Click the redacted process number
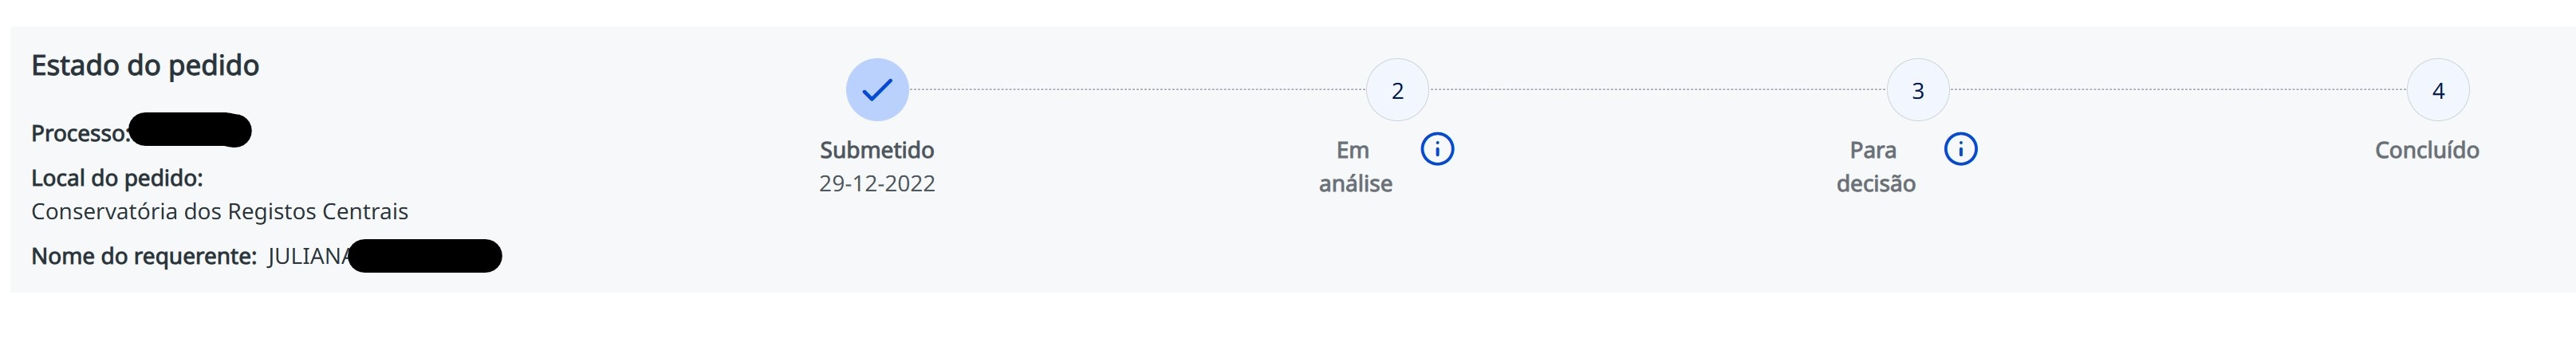Screen dimensions: 2576x350 click(190, 131)
